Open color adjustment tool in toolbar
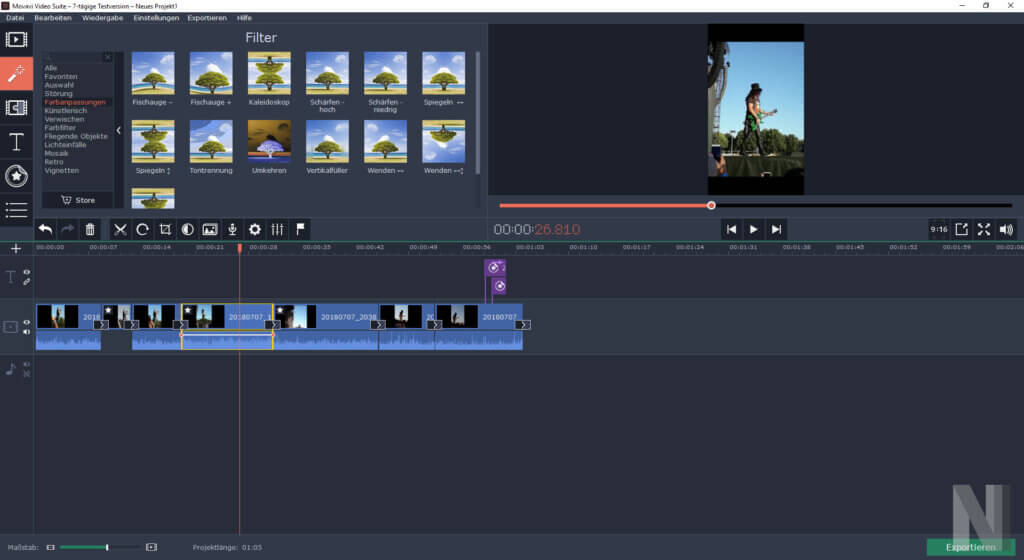This screenshot has width=1024, height=560. [187, 229]
